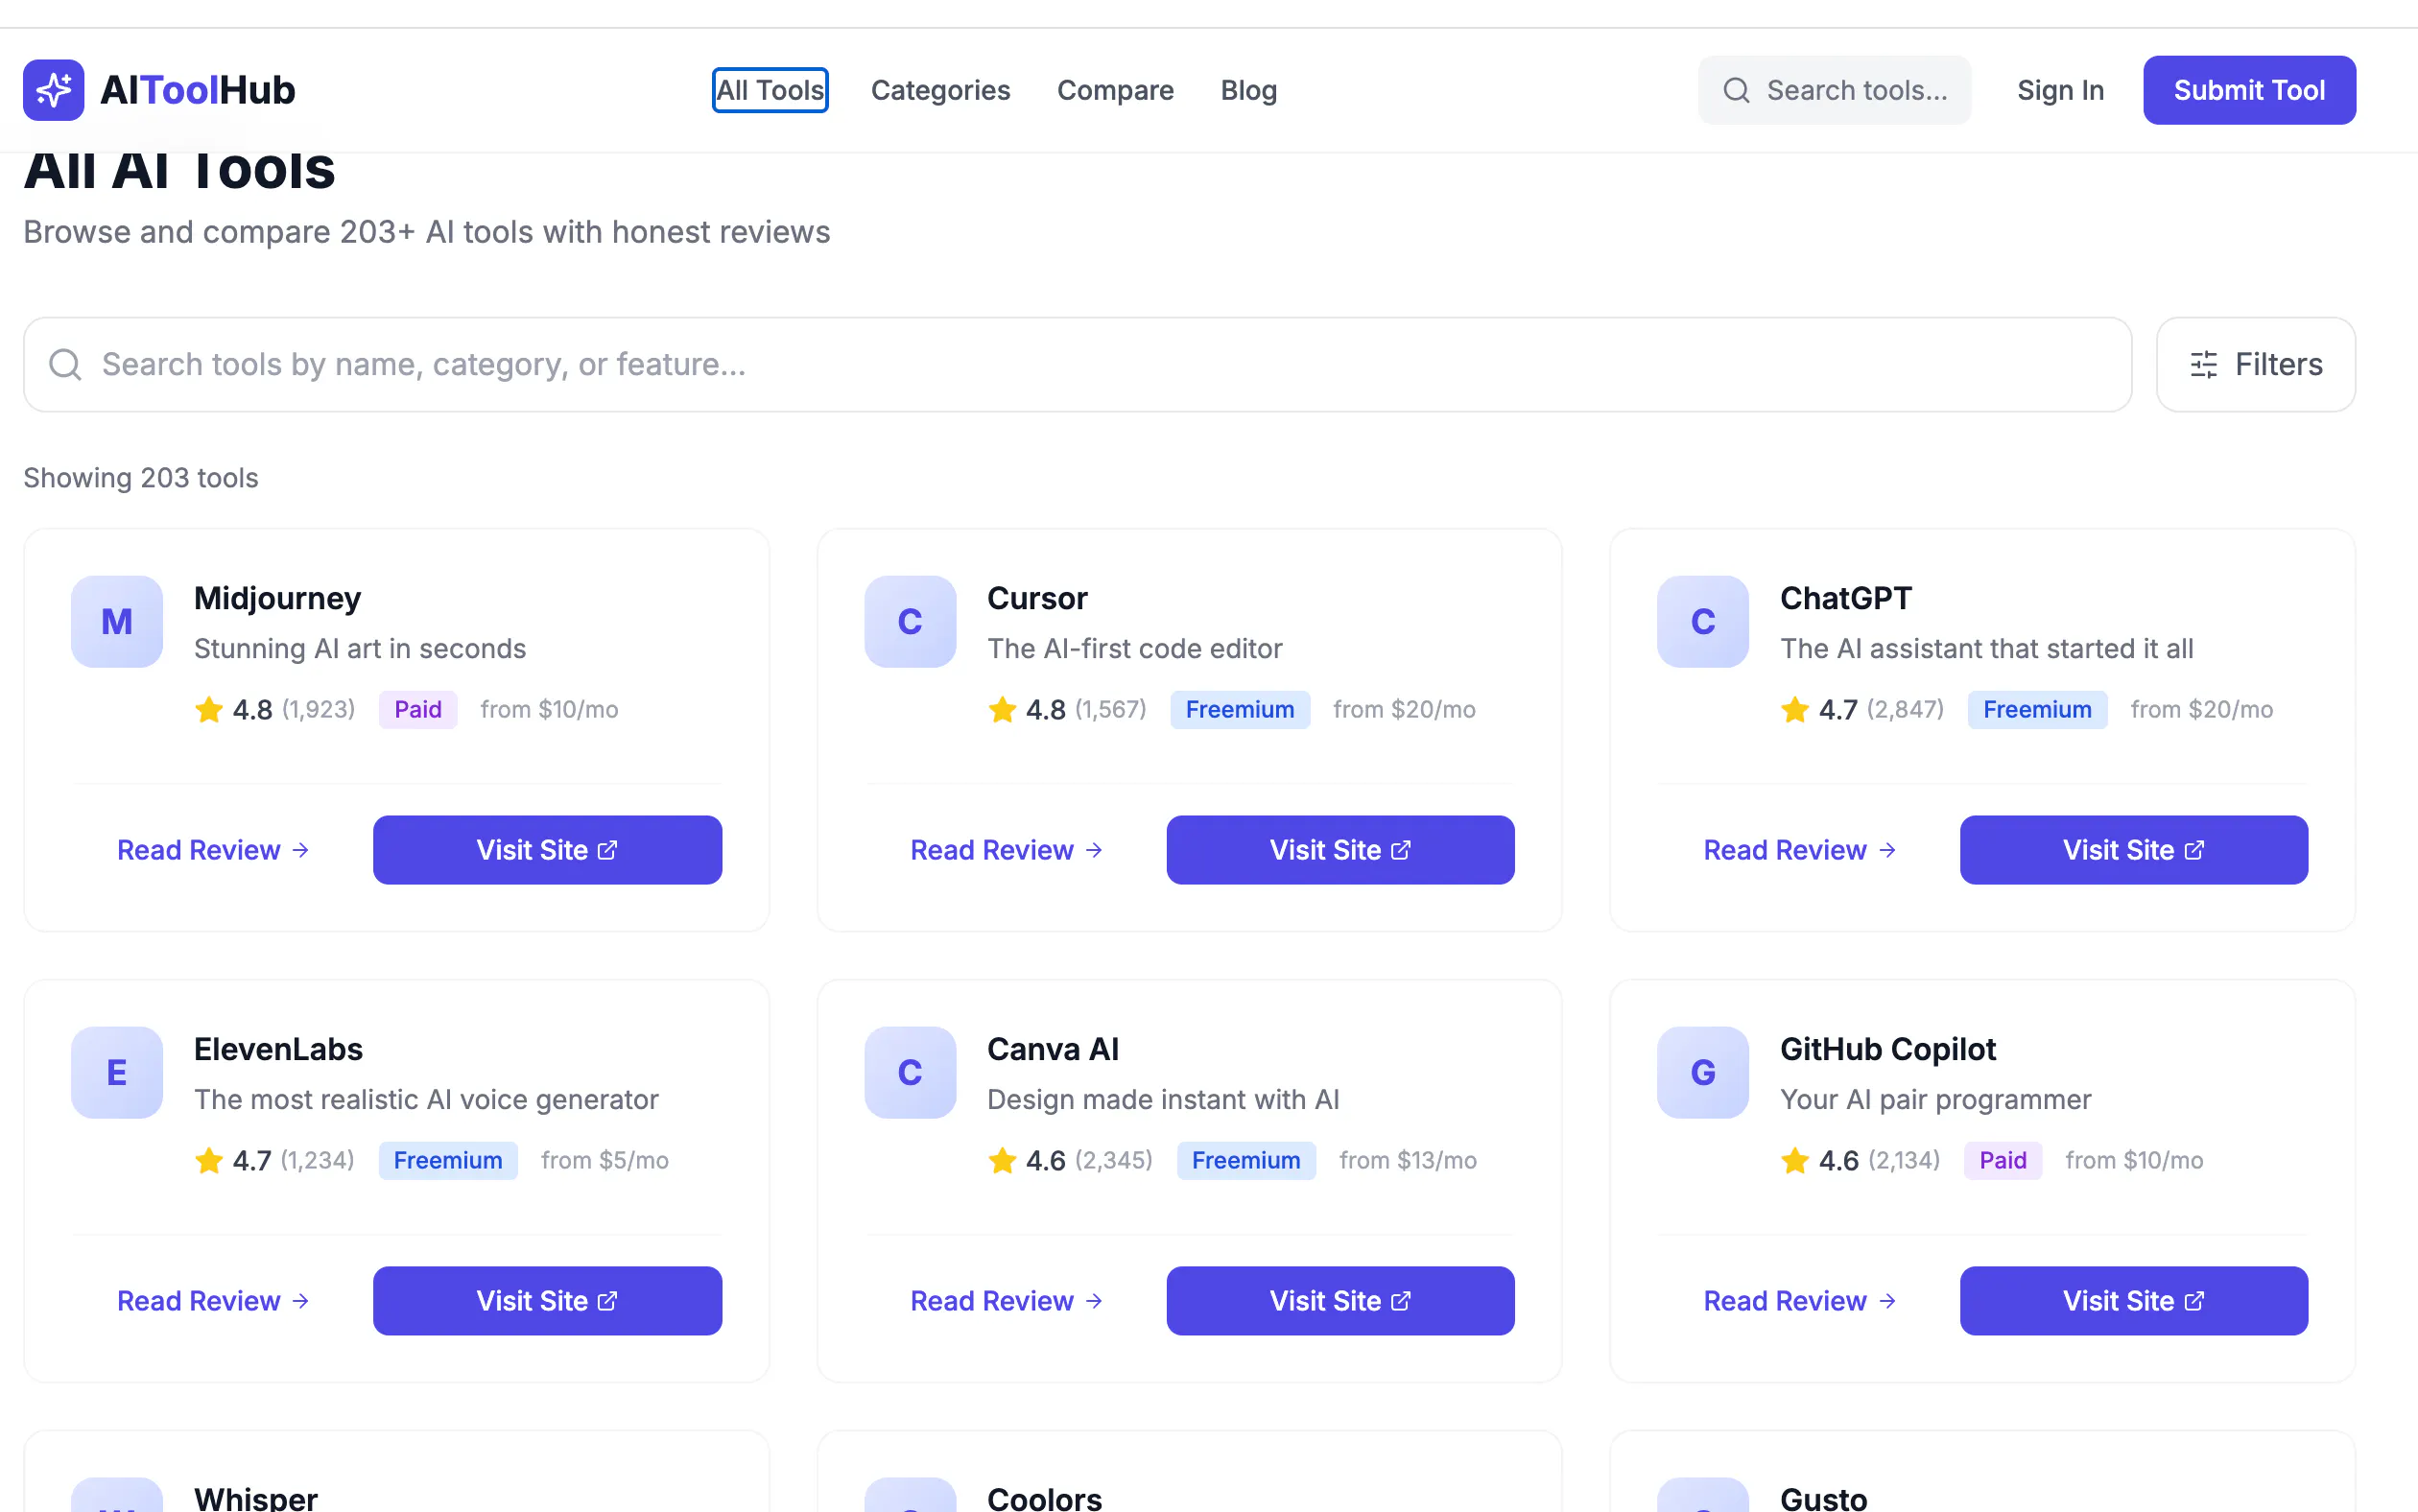Visit the ElevenLabs site

[x=547, y=1301]
